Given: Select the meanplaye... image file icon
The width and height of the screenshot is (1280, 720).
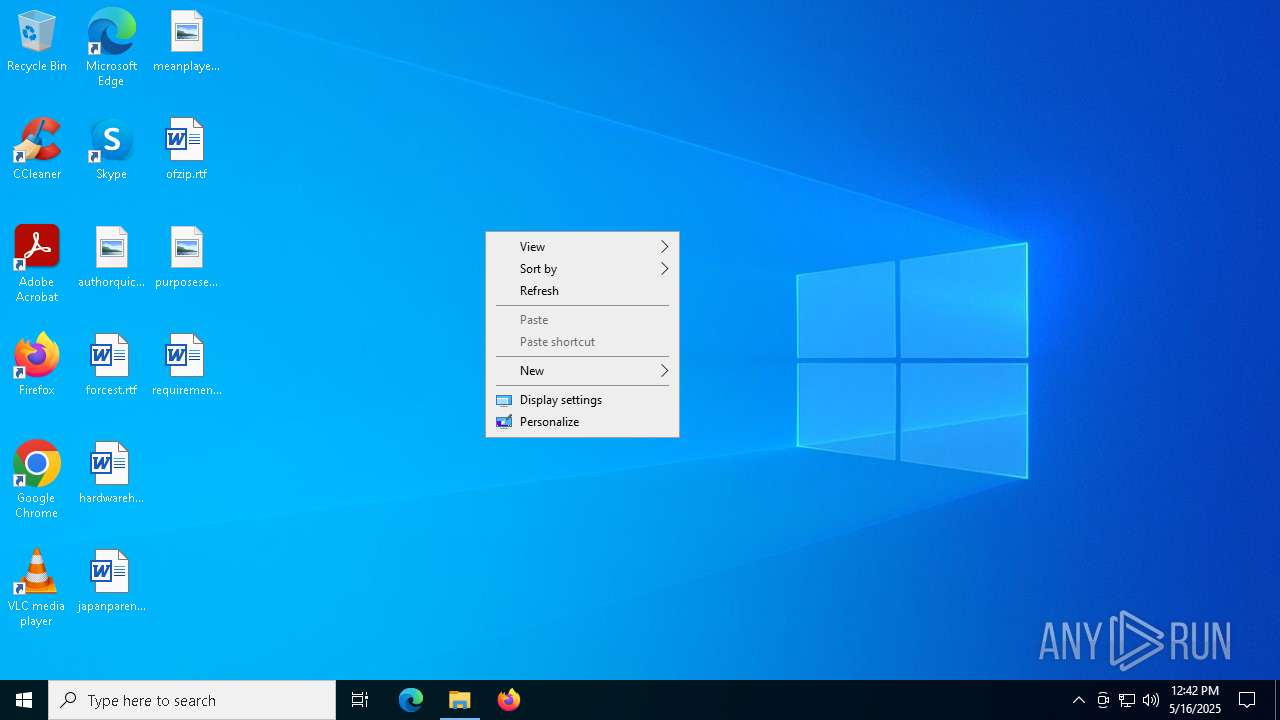Looking at the screenshot, I should (186, 42).
